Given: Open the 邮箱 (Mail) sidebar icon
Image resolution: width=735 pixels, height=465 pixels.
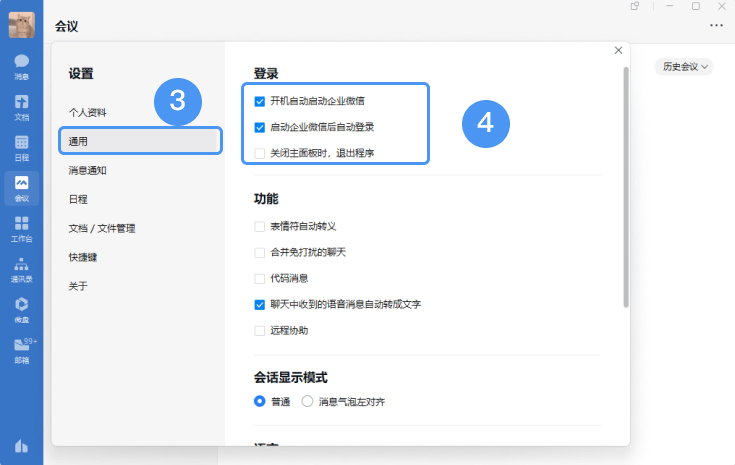Looking at the screenshot, I should tap(21, 351).
